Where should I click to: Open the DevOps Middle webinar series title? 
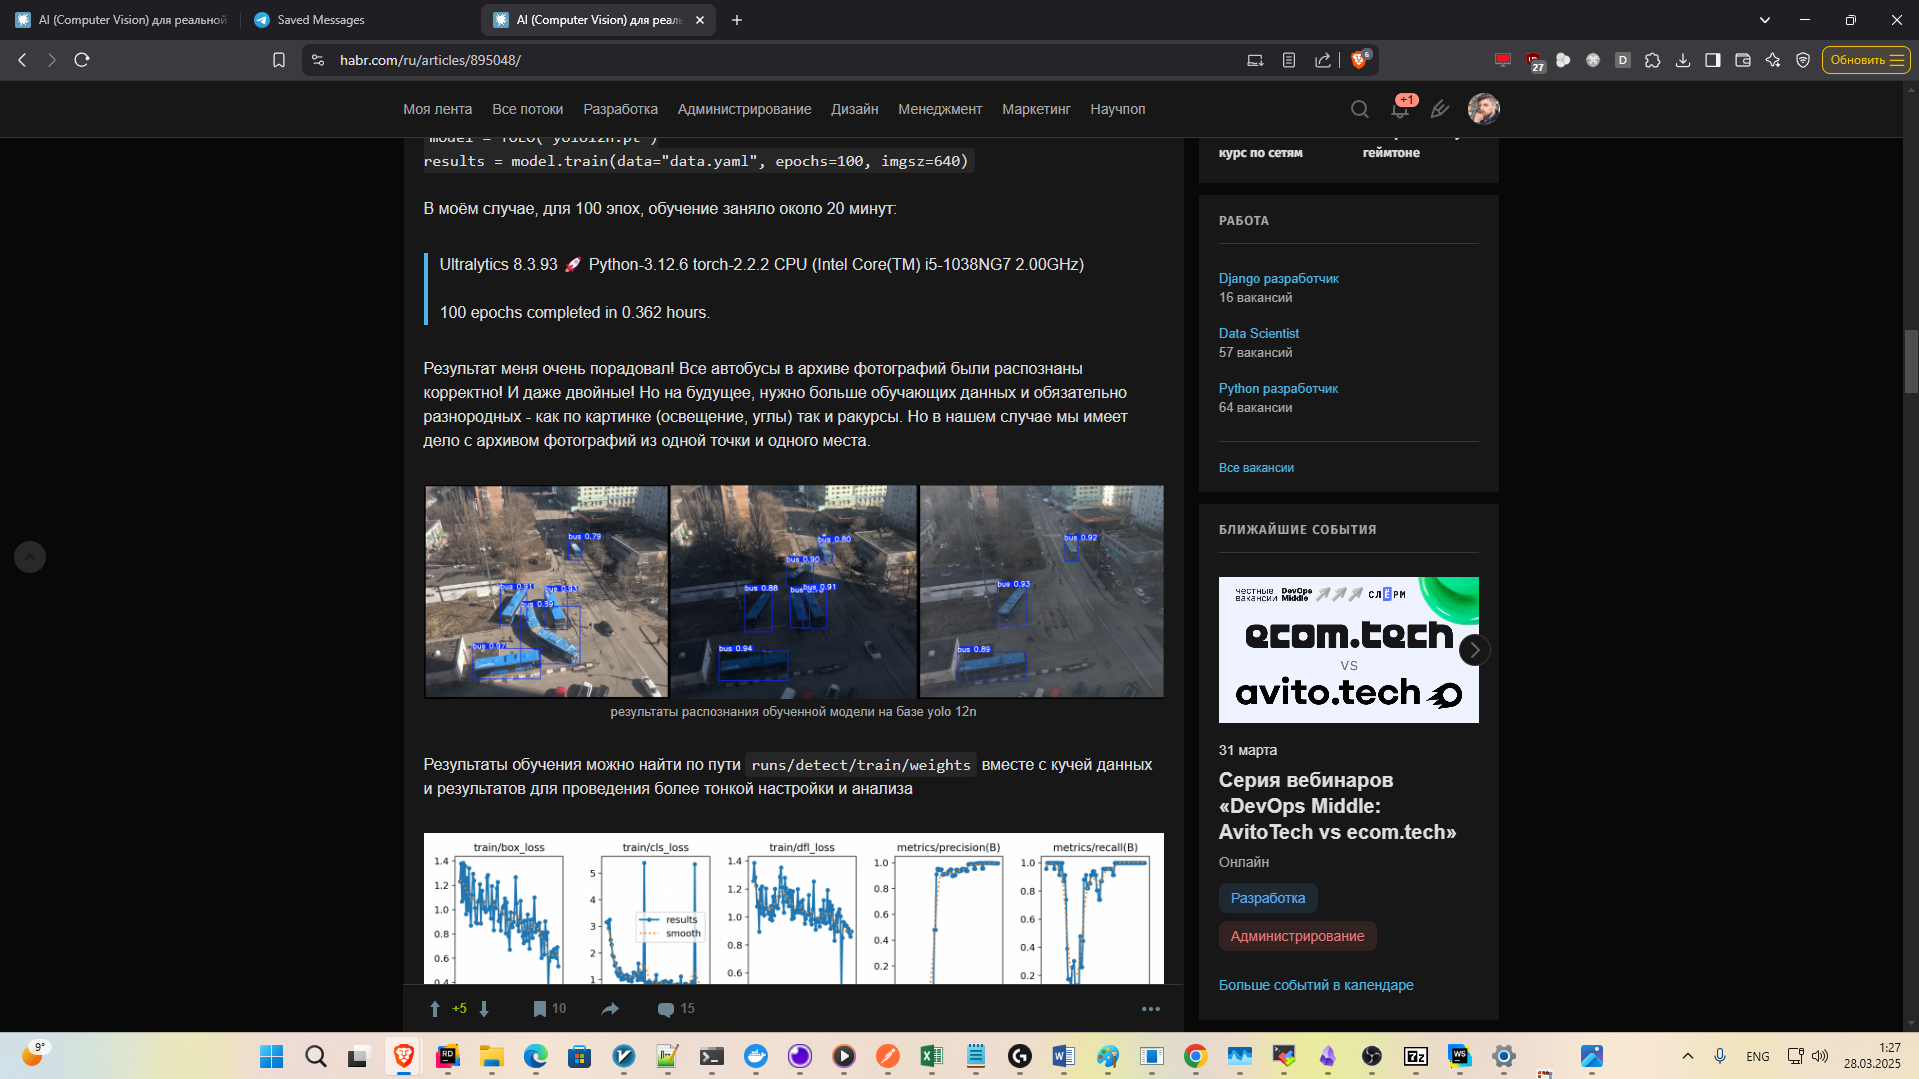(x=1337, y=806)
